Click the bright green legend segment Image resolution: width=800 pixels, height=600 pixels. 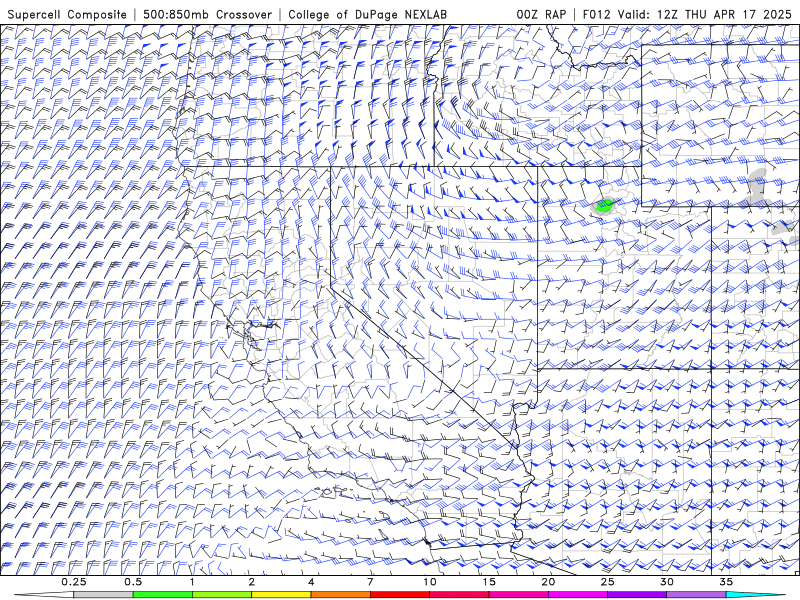[163, 595]
